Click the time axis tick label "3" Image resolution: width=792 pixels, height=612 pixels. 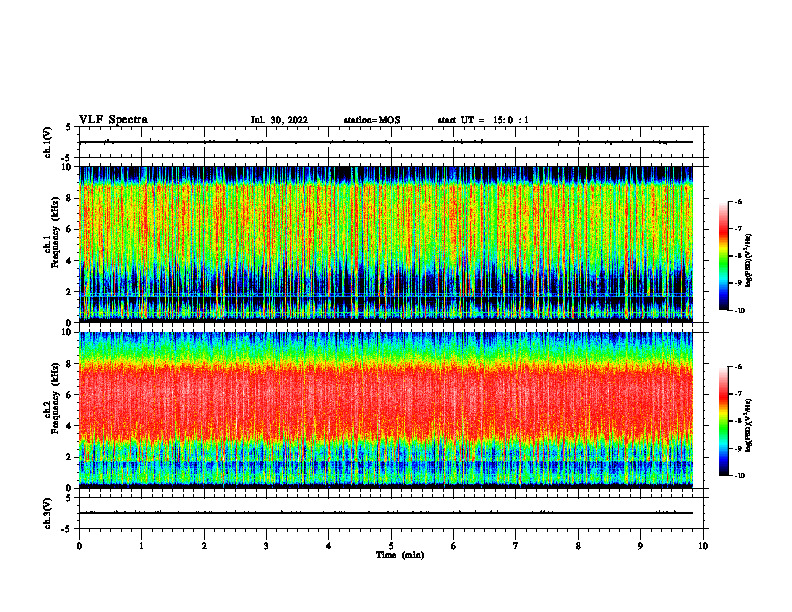(266, 546)
